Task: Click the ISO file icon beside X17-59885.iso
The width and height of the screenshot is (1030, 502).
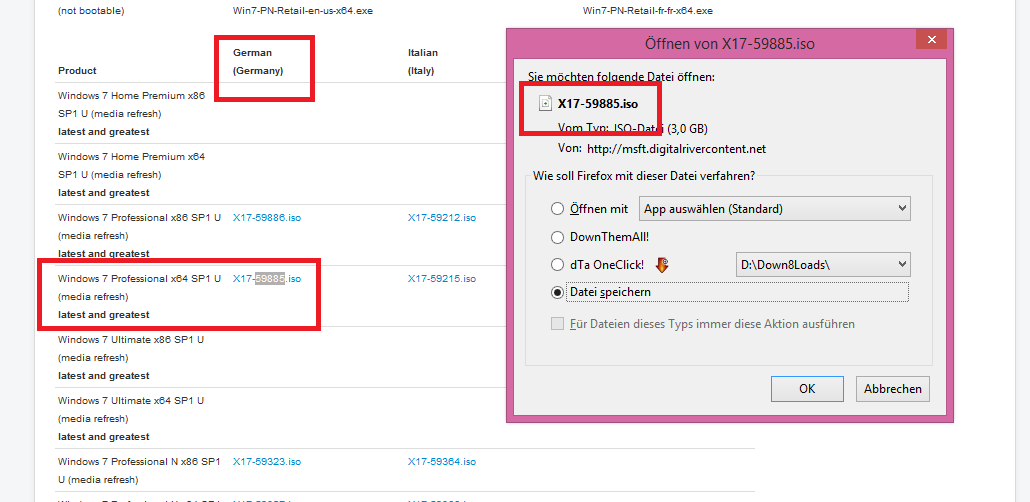Action: (545, 103)
